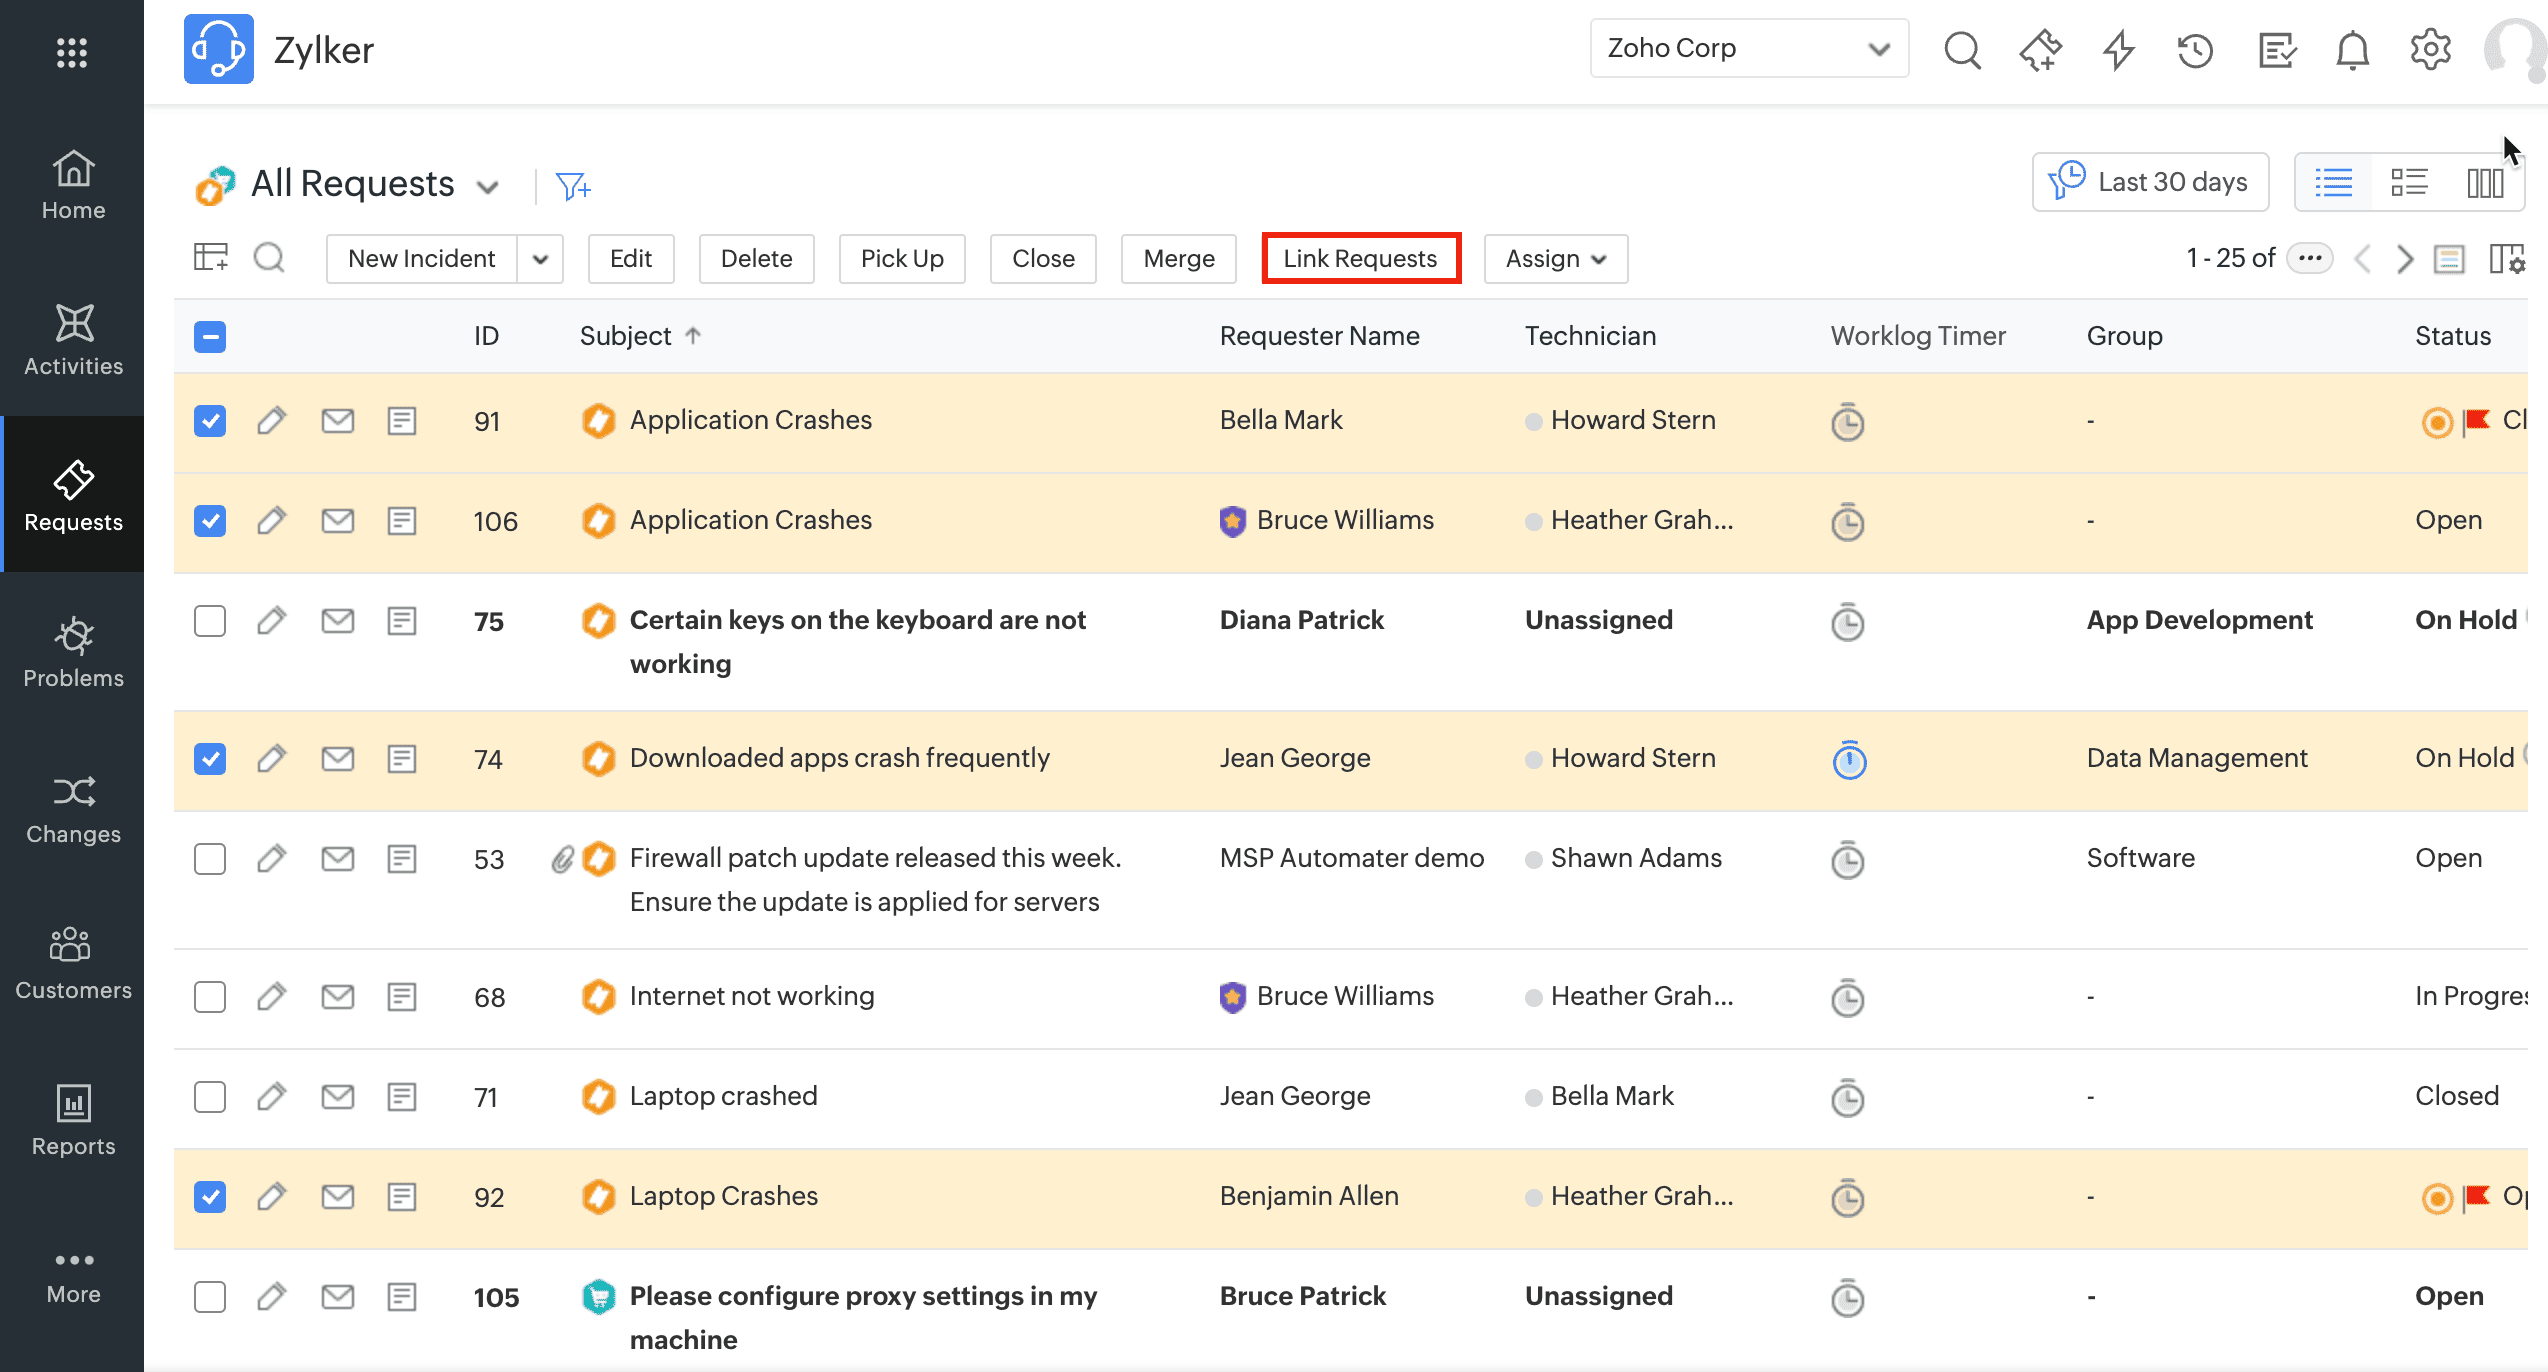Click the worklog timer for request 74

pyautogui.click(x=1849, y=760)
